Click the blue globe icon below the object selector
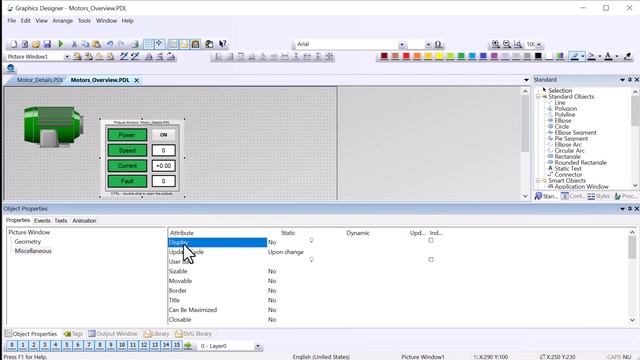This screenshot has width=640, height=360. coord(11,68)
